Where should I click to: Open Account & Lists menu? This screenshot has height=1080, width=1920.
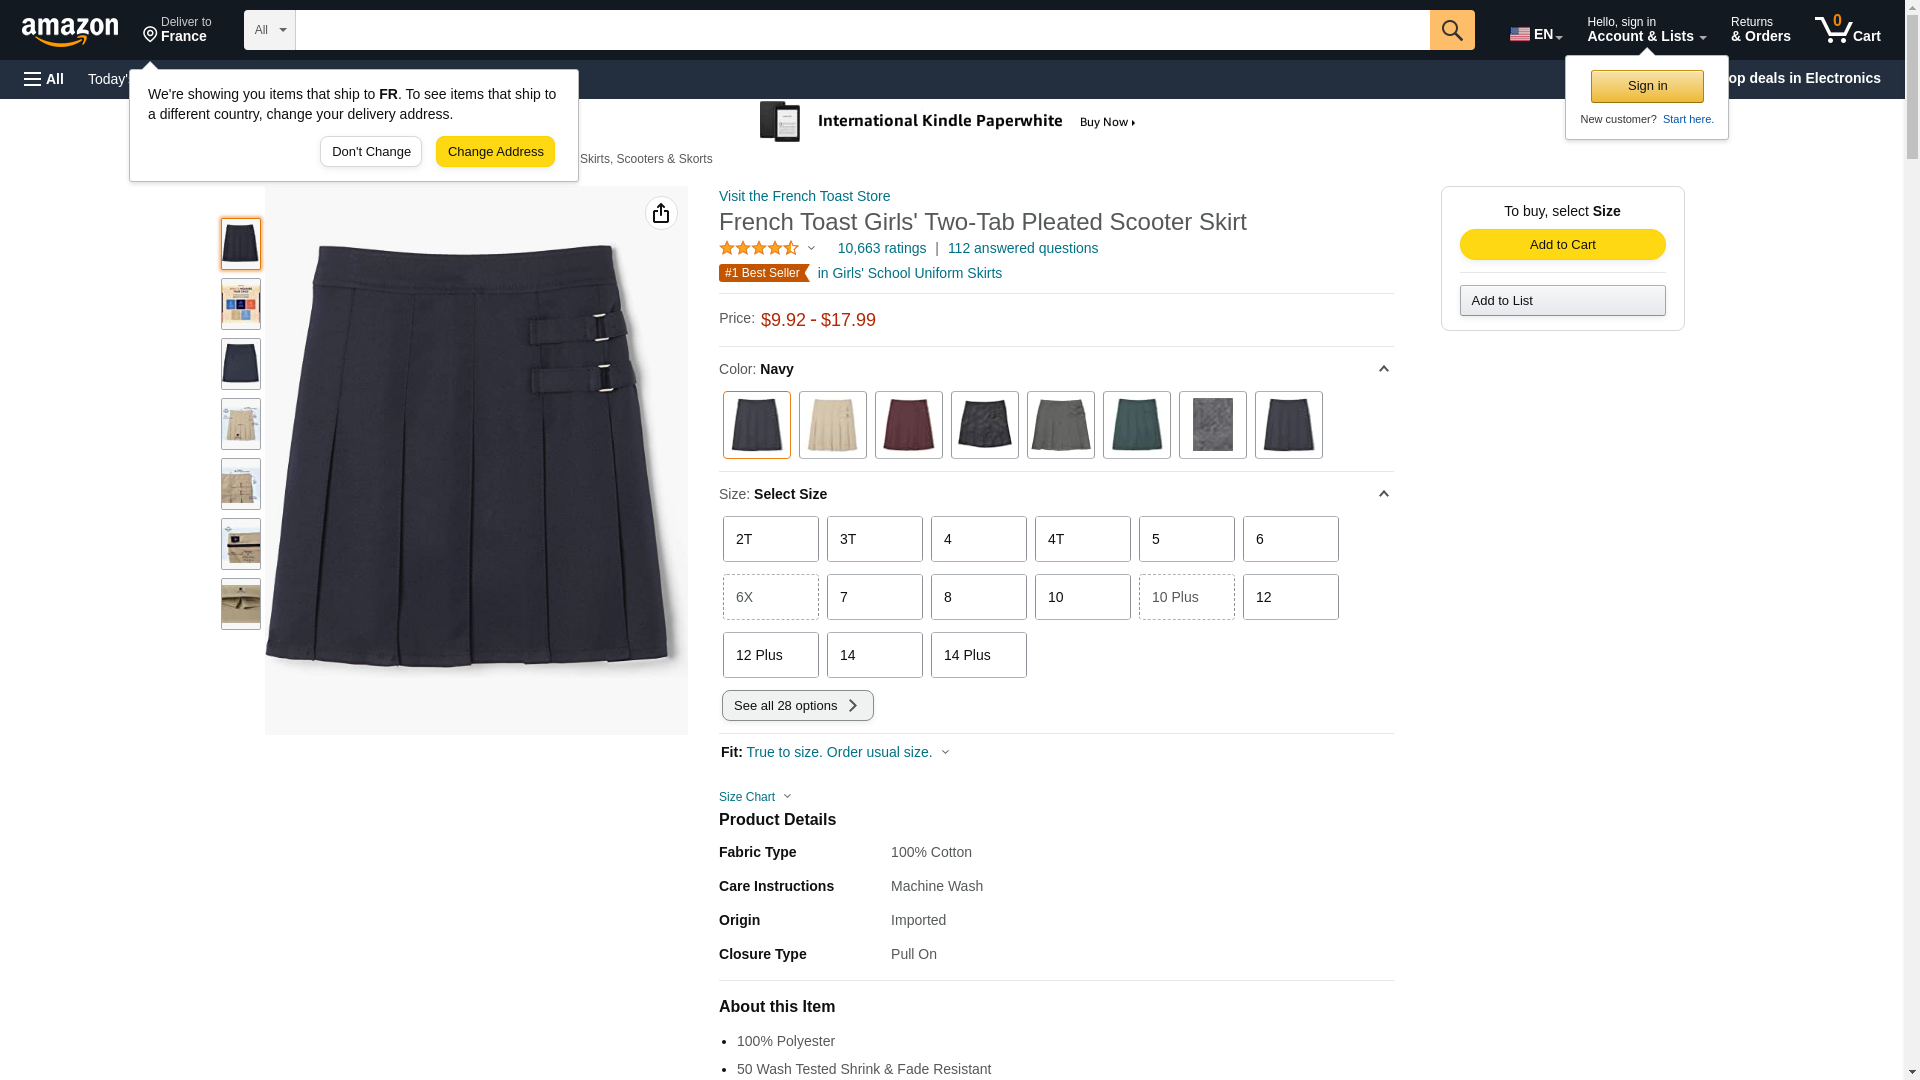pyautogui.click(x=1646, y=30)
